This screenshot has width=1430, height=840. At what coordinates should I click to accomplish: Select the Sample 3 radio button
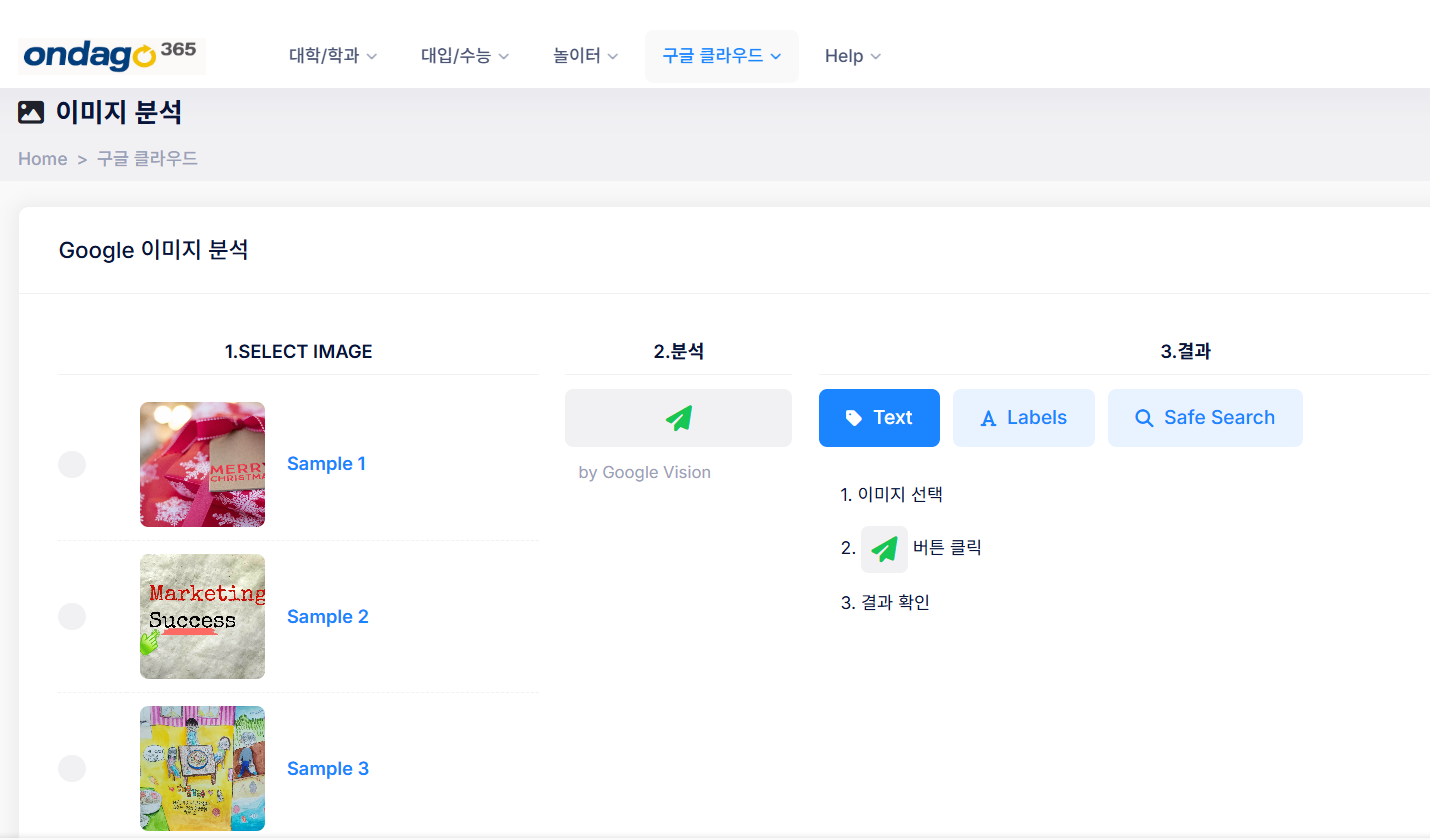pos(72,768)
